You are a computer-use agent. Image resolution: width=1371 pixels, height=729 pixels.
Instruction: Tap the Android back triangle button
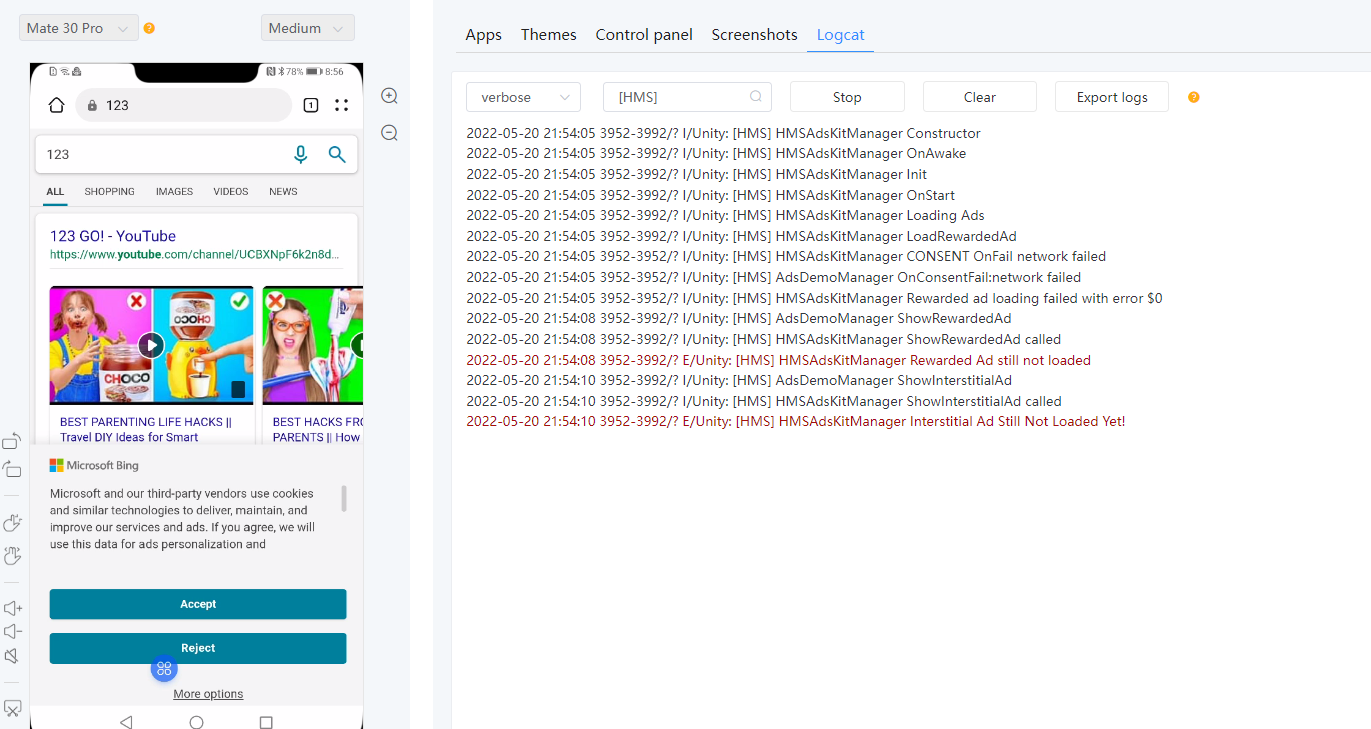pos(126,721)
